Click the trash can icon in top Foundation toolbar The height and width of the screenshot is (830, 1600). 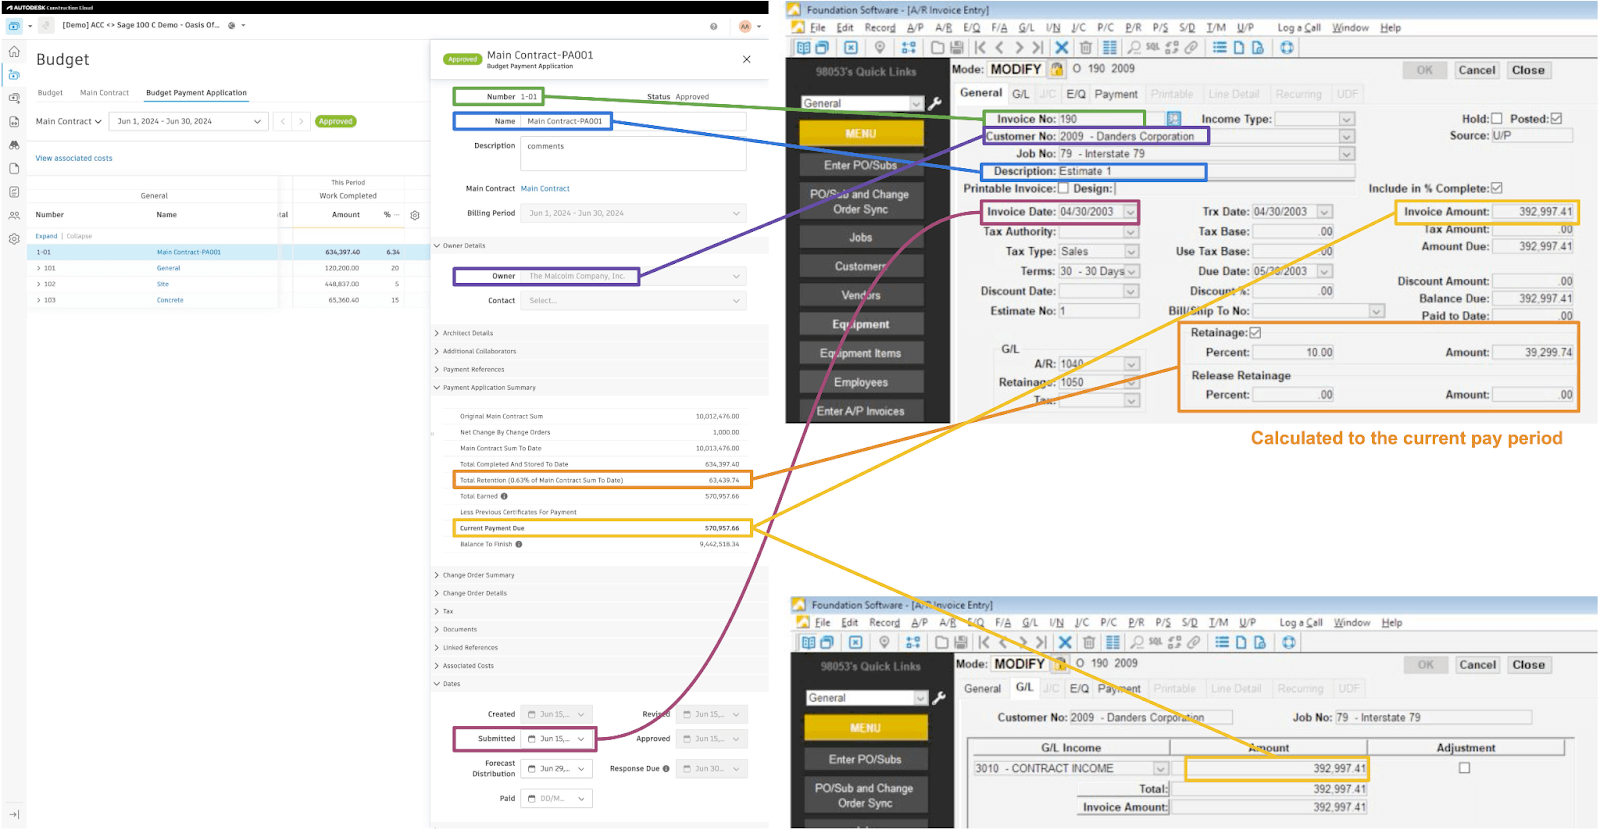[x=1085, y=47]
